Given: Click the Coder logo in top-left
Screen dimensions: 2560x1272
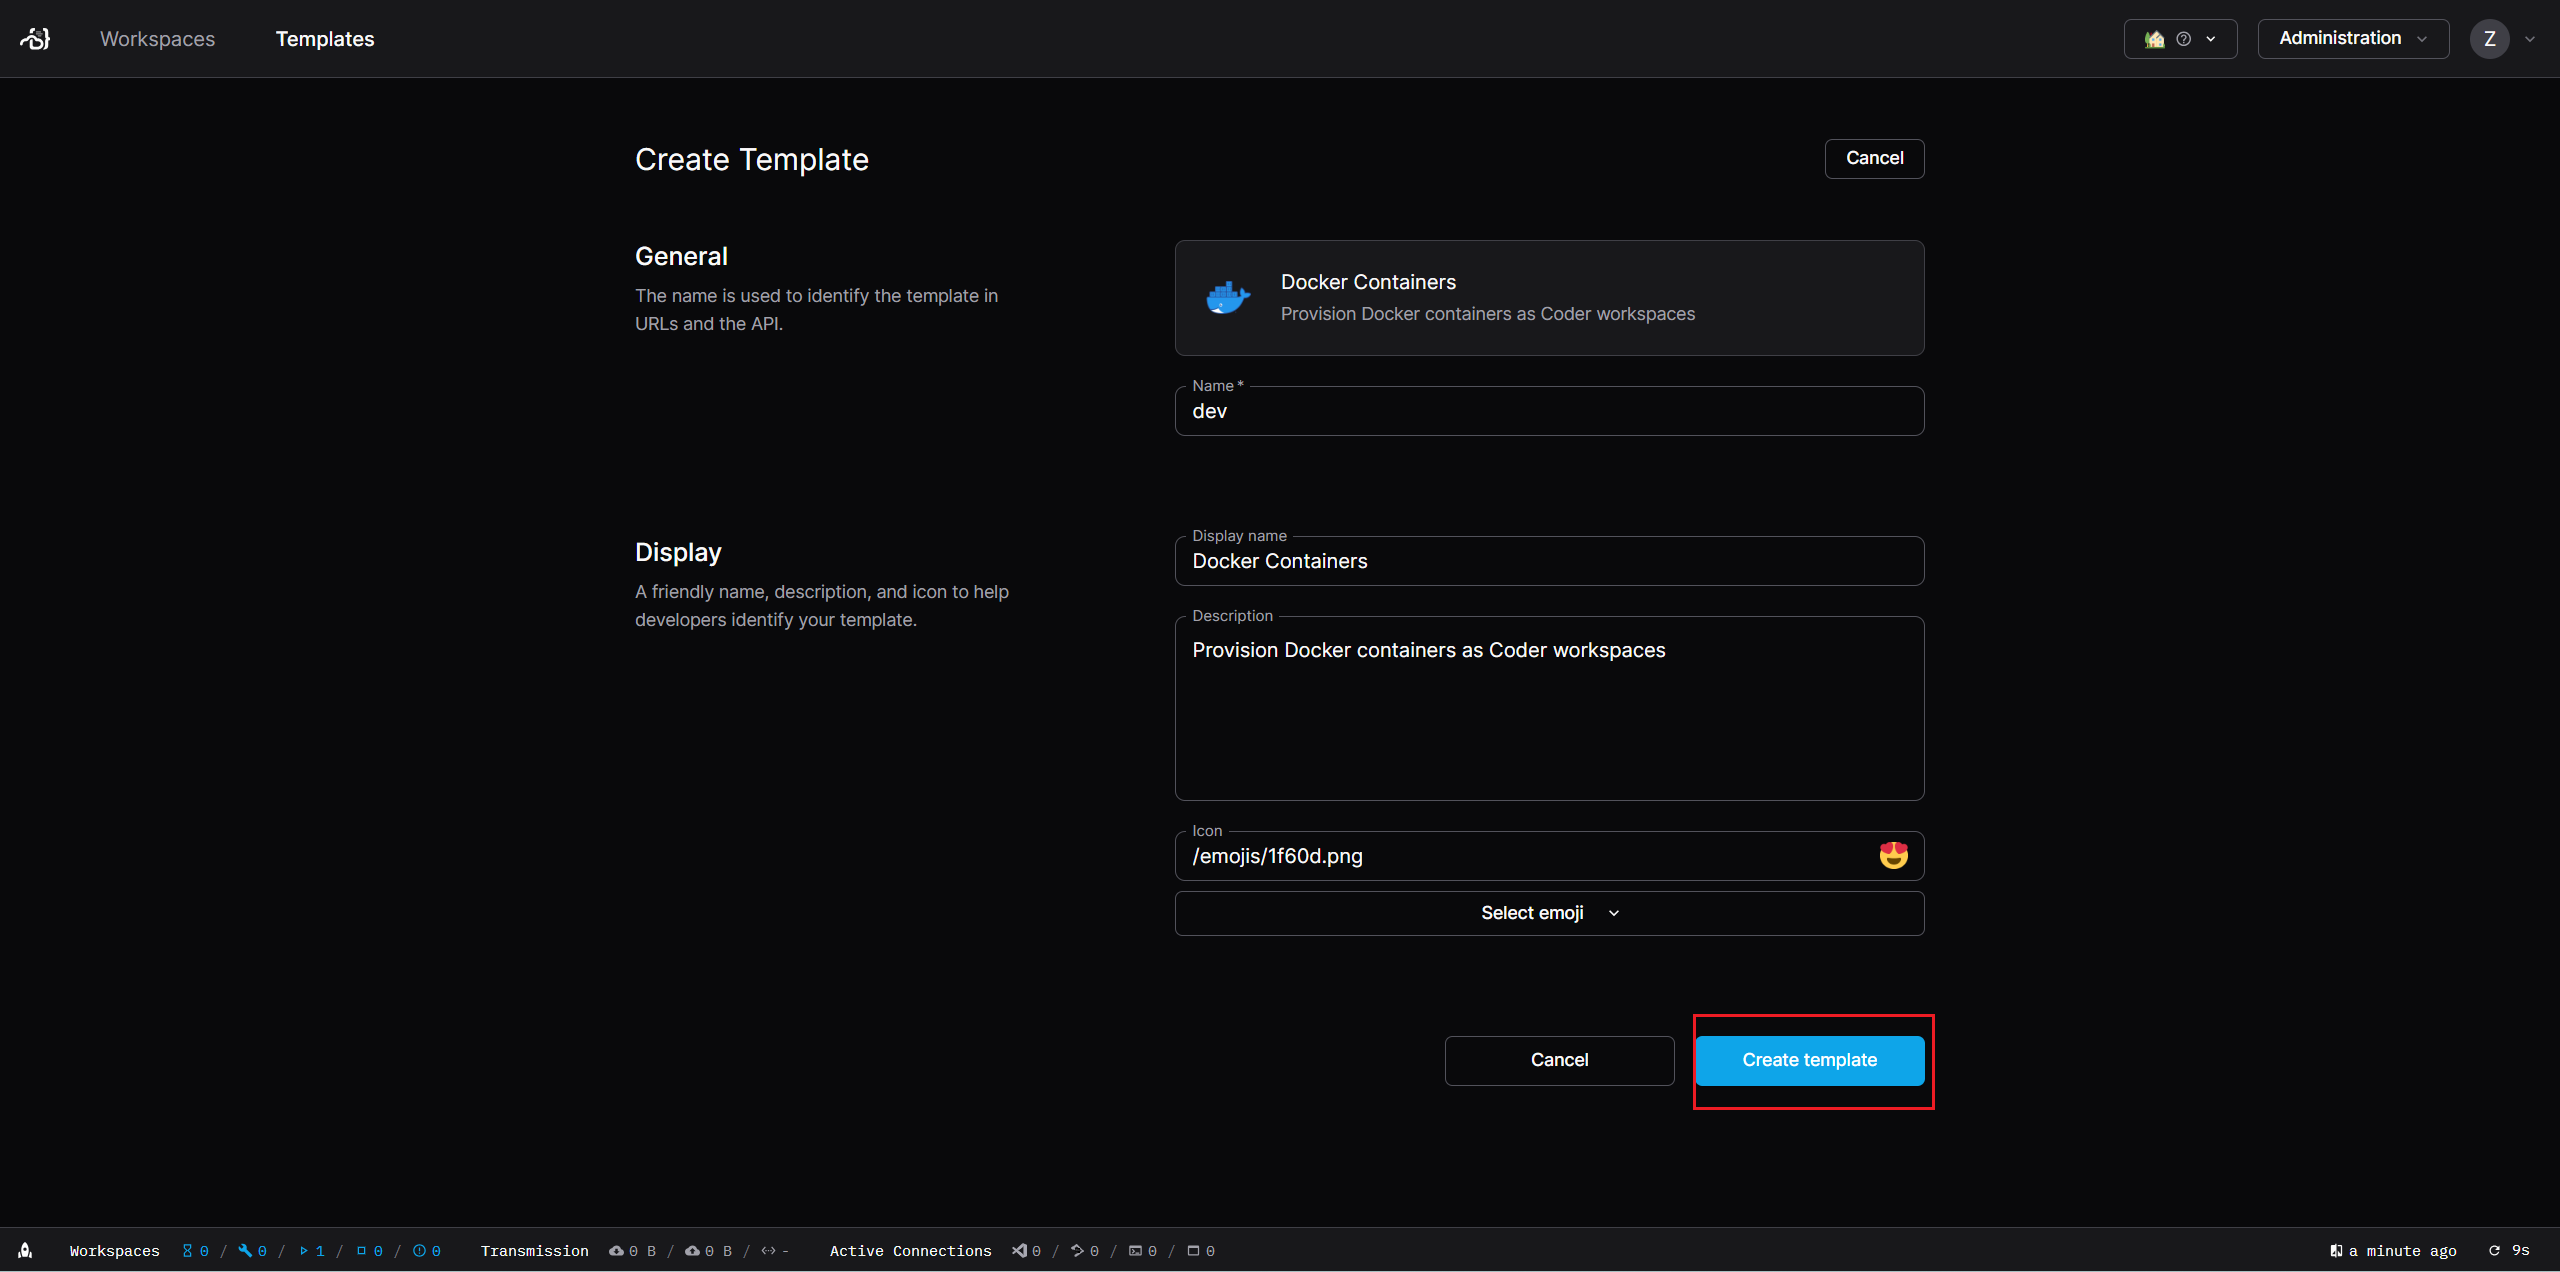Looking at the screenshot, I should 35,39.
